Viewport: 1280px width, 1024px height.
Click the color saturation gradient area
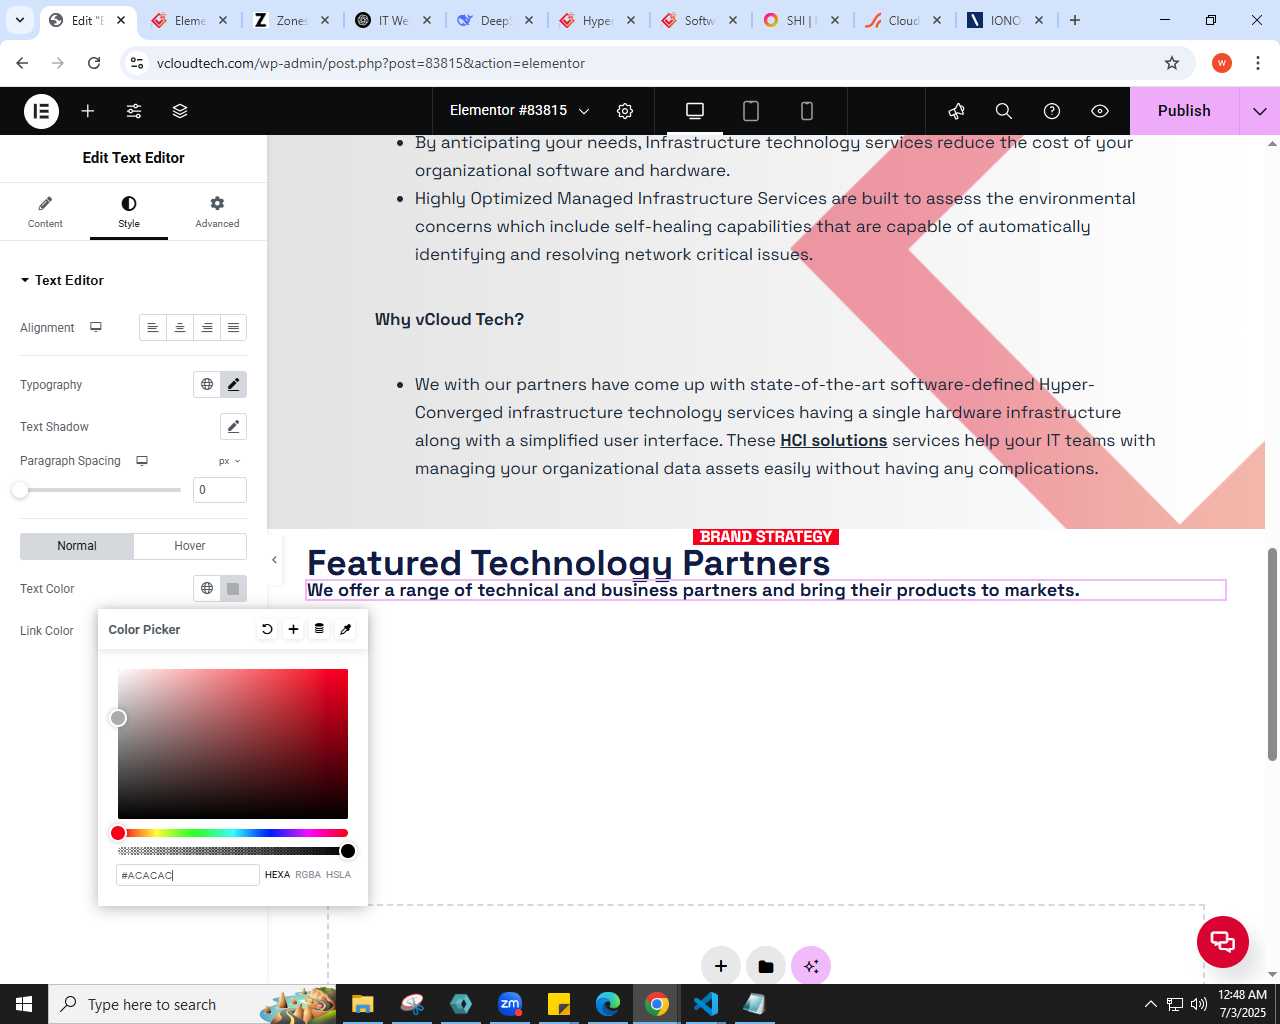[233, 744]
